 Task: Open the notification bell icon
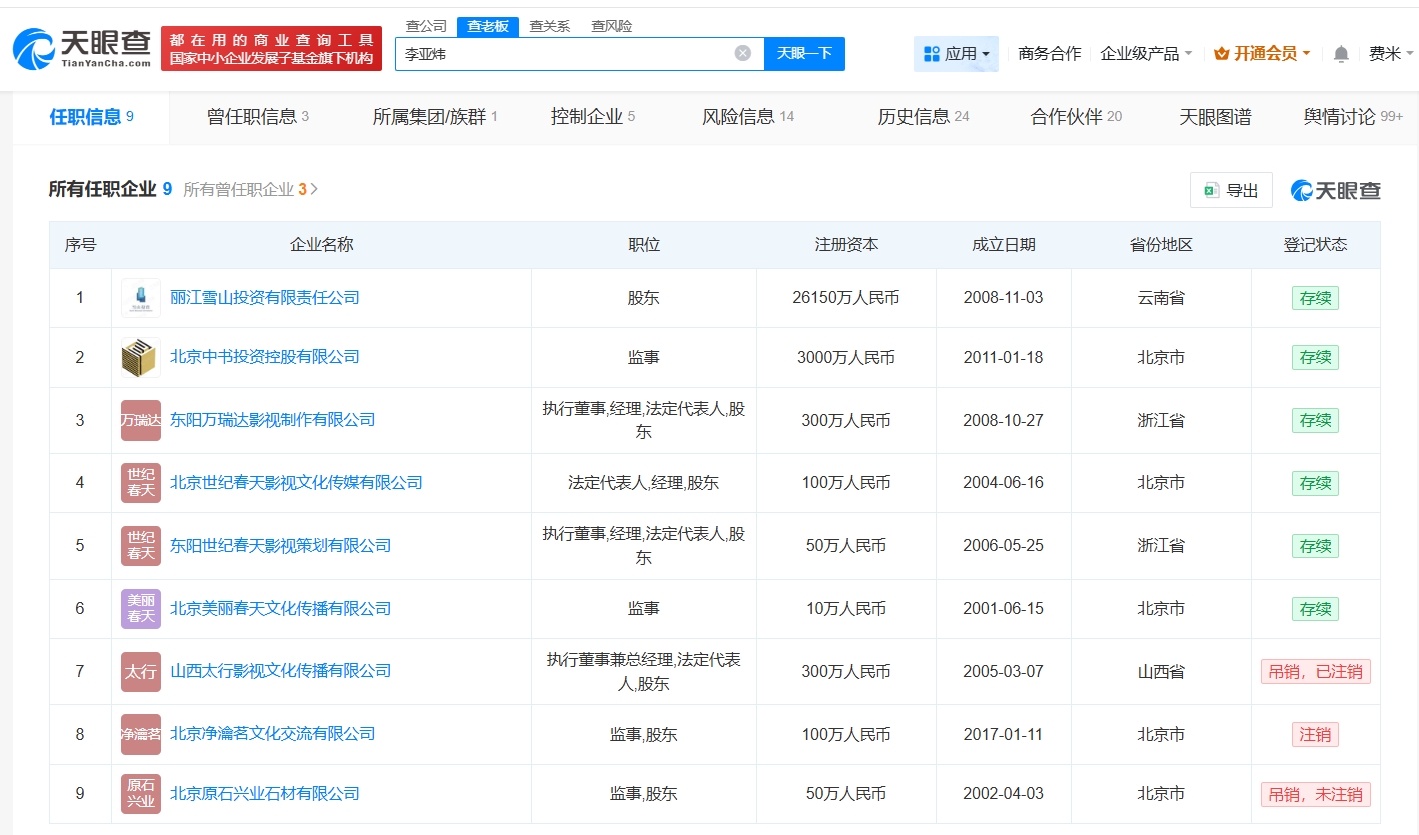(1341, 54)
